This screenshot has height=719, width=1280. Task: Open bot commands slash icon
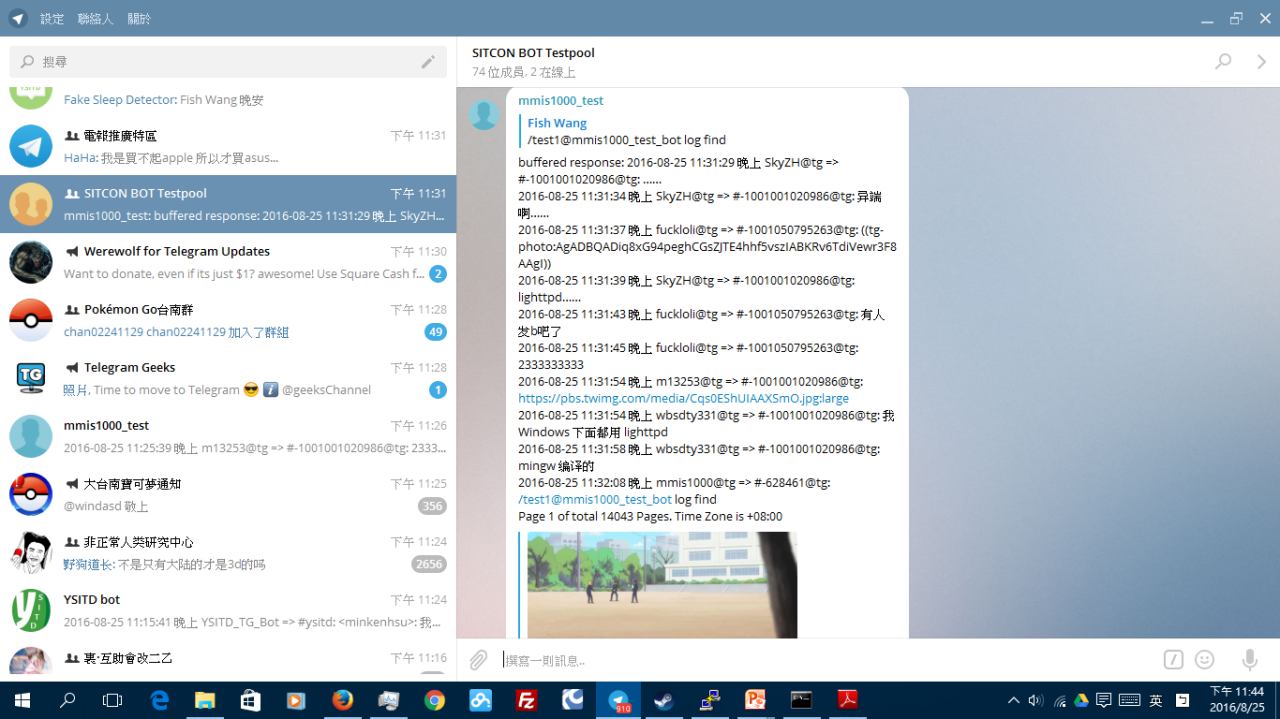[1173, 660]
